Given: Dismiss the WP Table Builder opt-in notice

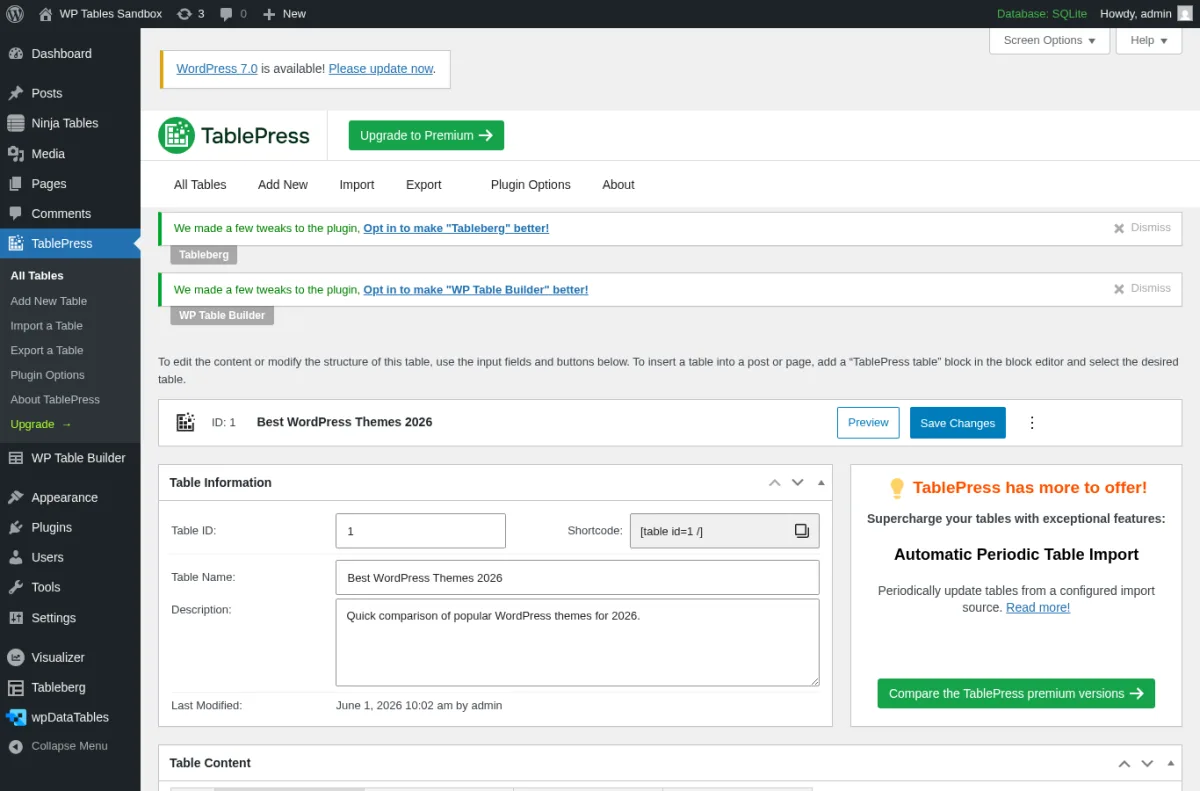Looking at the screenshot, I should pyautogui.click(x=1142, y=288).
